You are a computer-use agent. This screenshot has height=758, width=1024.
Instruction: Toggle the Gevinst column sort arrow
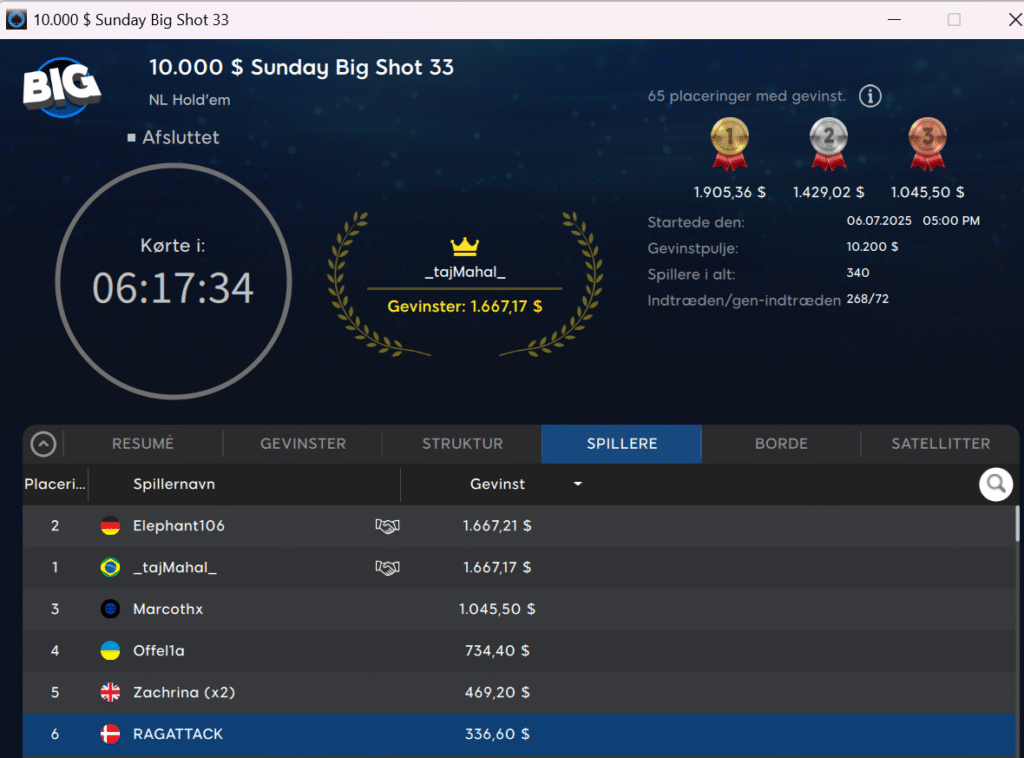pyautogui.click(x=577, y=485)
